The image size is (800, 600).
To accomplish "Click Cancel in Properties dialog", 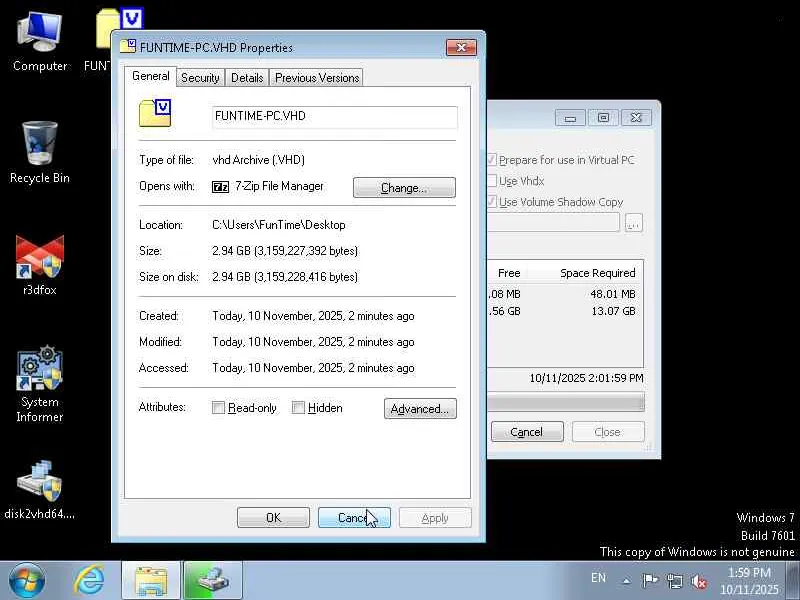I will (x=354, y=518).
